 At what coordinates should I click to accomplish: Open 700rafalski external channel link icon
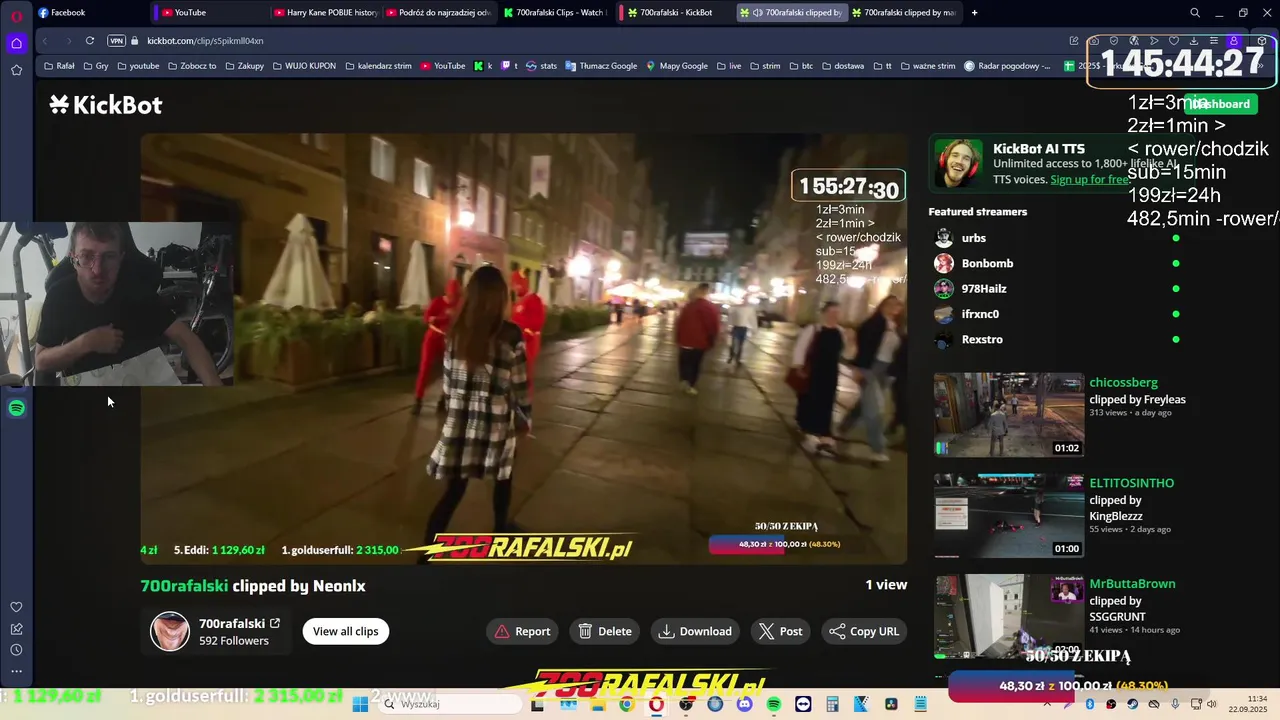click(275, 623)
